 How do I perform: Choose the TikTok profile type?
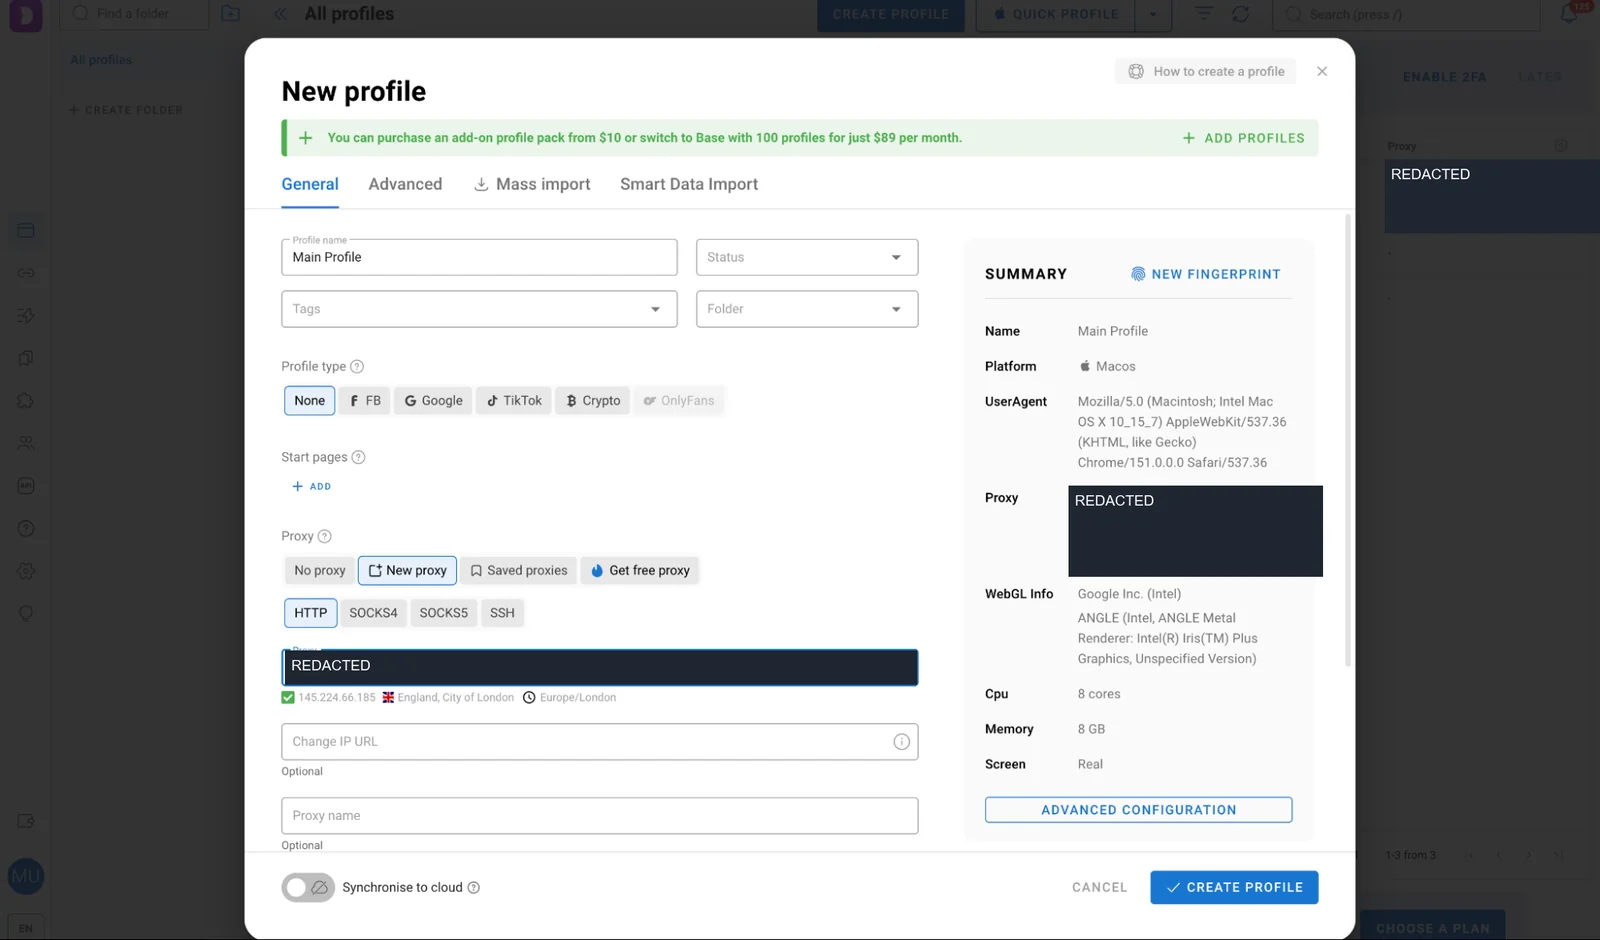pyautogui.click(x=514, y=401)
